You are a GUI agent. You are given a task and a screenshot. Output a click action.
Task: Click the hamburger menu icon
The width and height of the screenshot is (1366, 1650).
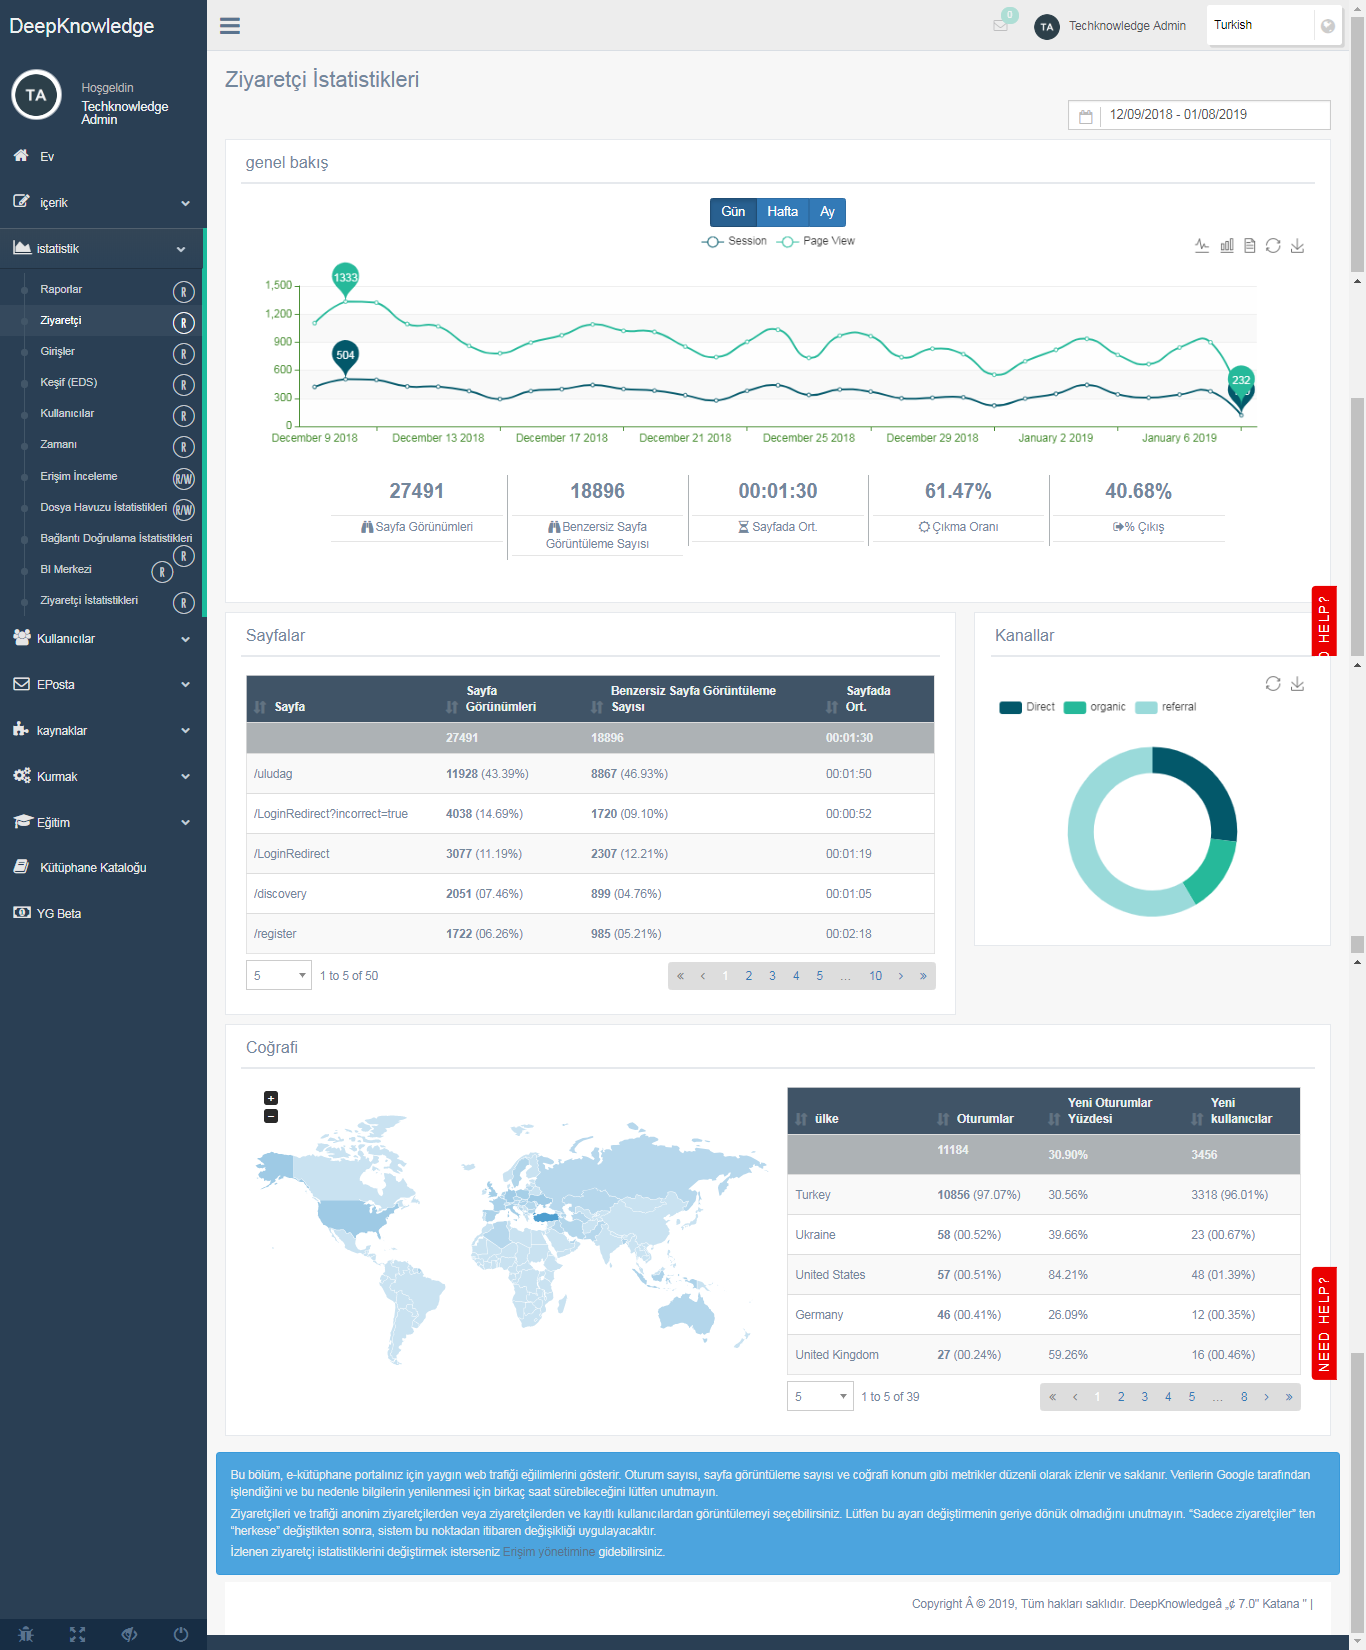(x=230, y=26)
